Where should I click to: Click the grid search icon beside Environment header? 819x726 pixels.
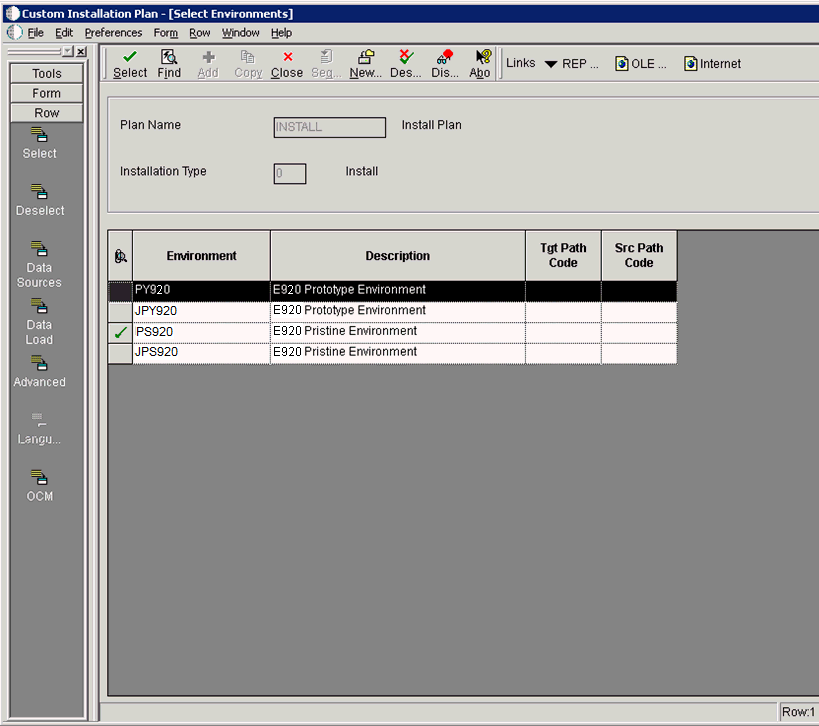pos(120,256)
